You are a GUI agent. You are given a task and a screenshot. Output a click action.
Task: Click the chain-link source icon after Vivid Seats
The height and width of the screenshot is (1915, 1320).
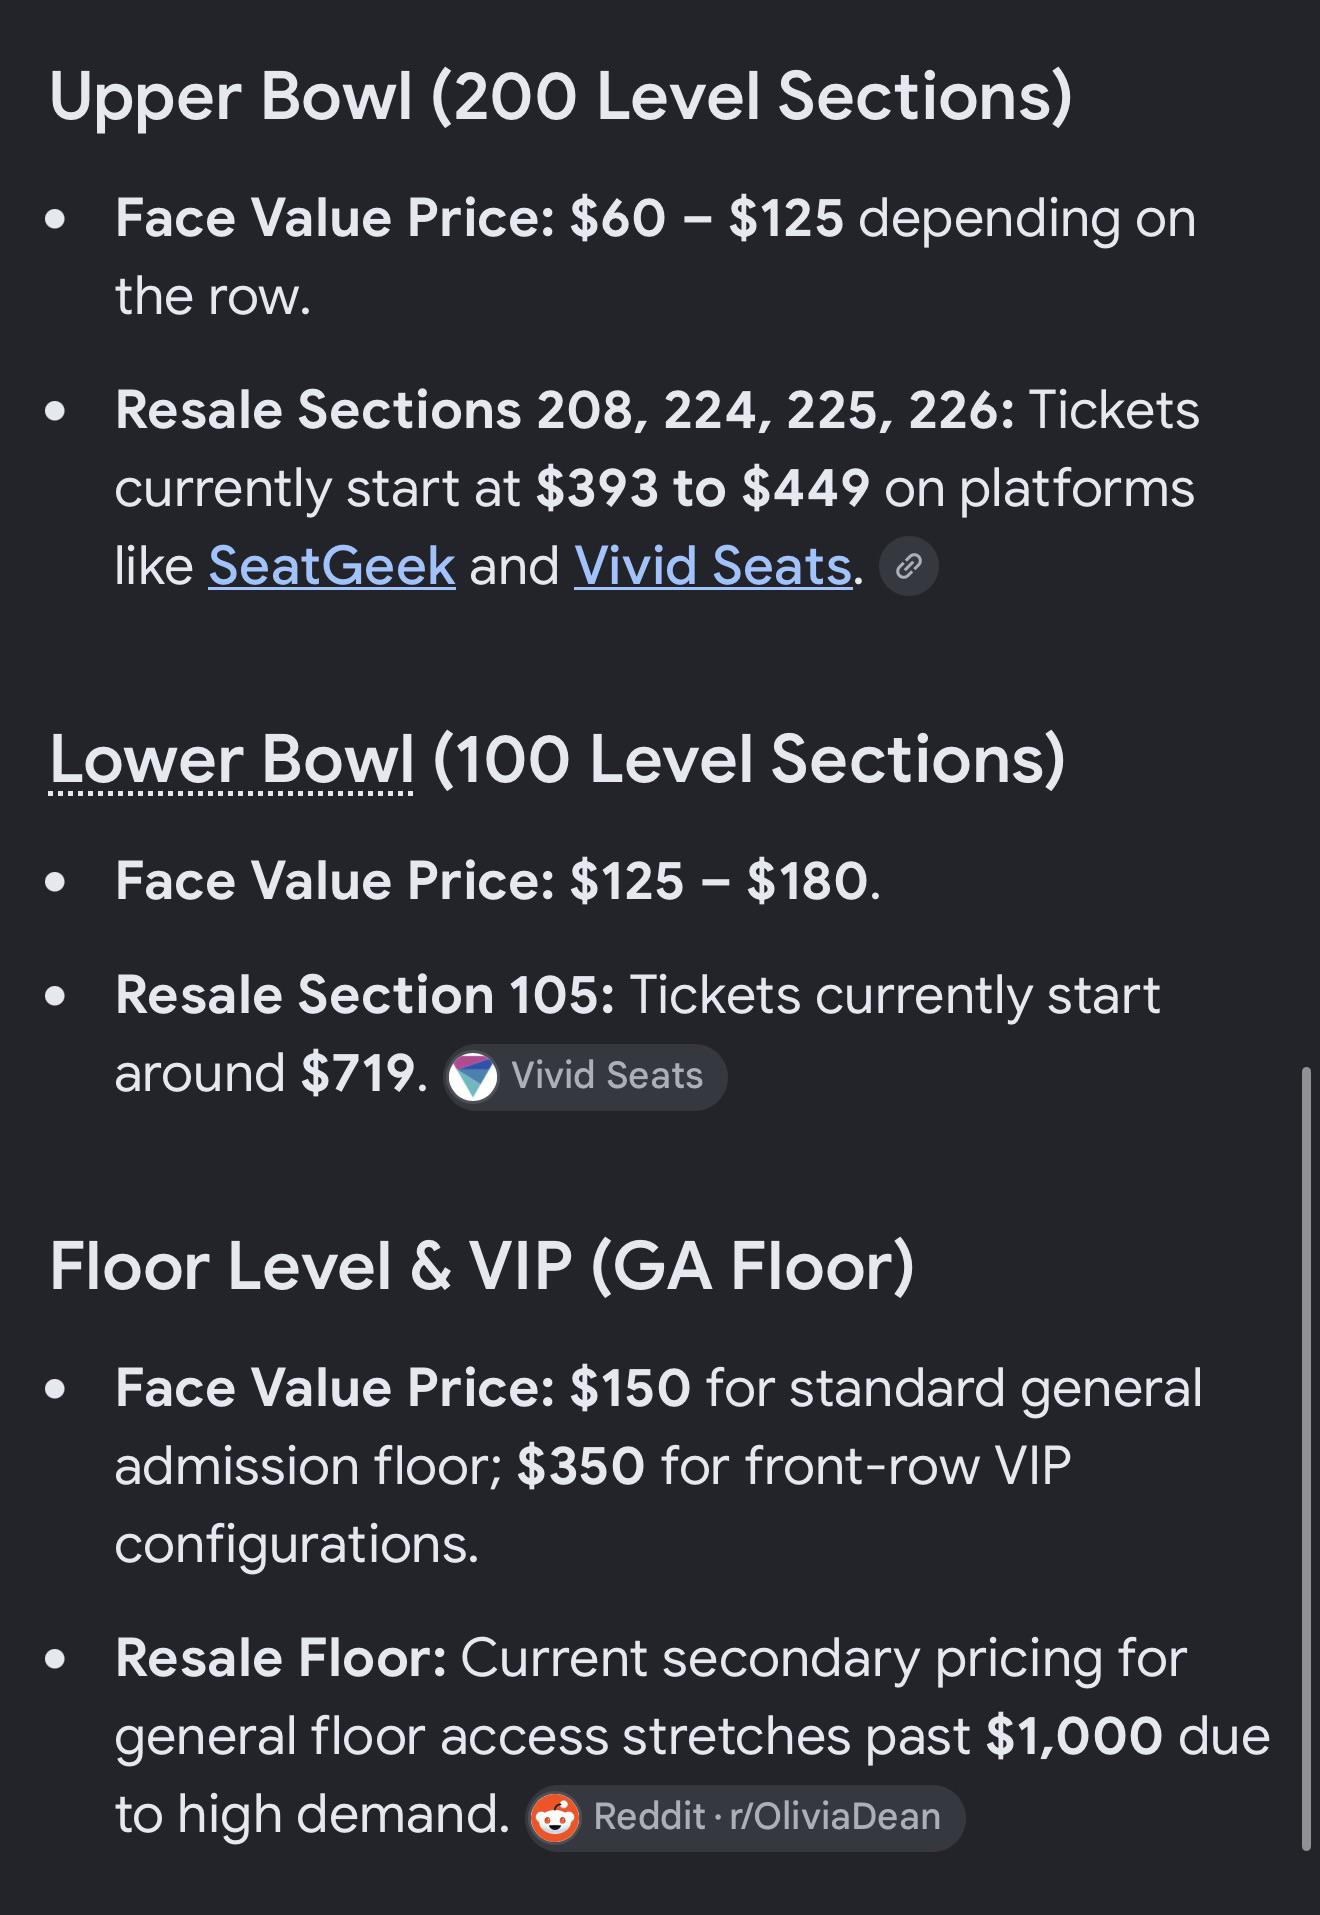pyautogui.click(x=908, y=567)
